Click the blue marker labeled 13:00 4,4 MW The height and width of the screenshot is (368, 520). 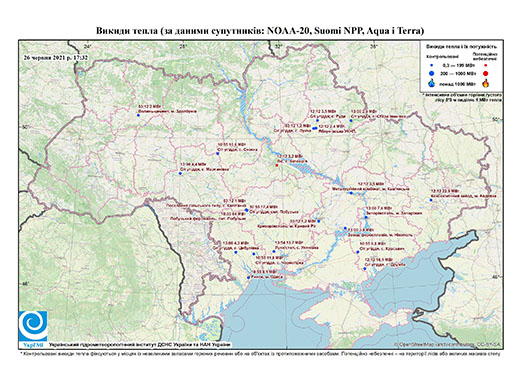180,173
